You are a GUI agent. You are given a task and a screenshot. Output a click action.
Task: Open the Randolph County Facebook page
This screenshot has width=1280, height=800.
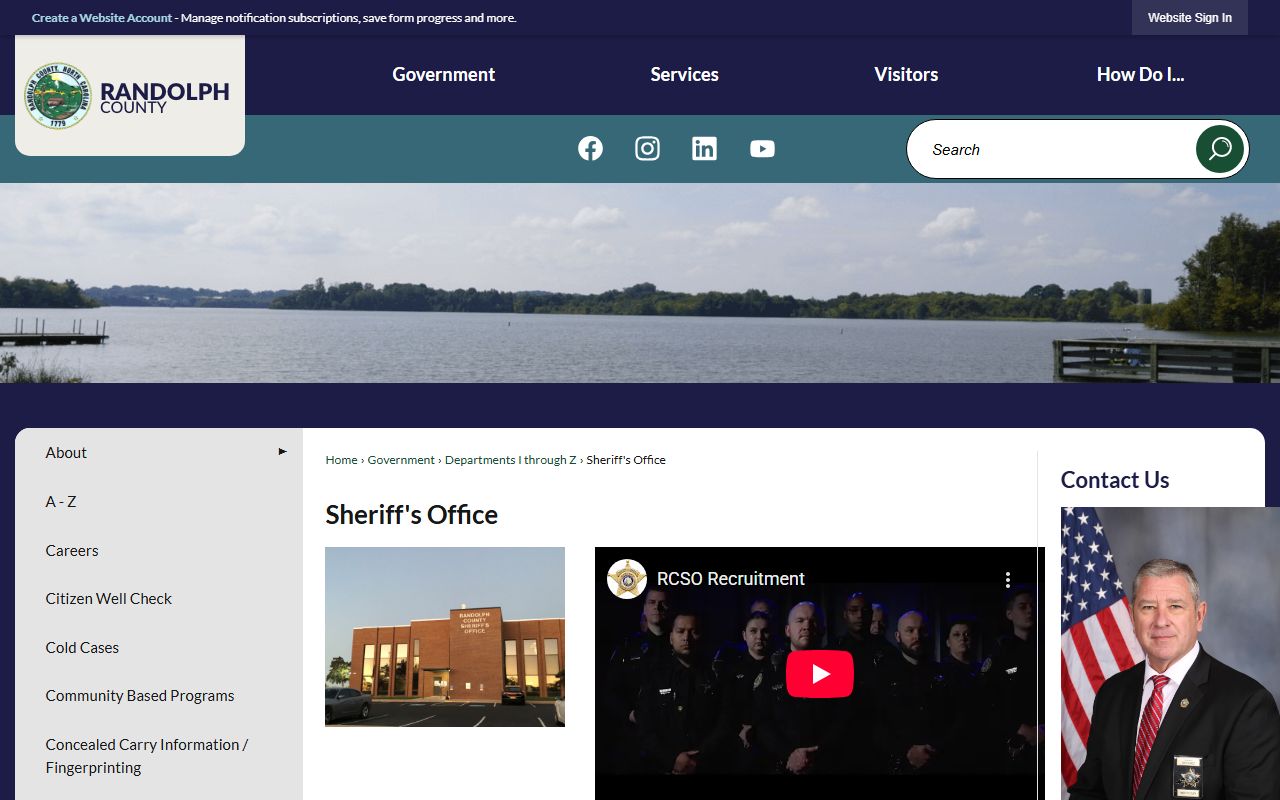click(590, 149)
